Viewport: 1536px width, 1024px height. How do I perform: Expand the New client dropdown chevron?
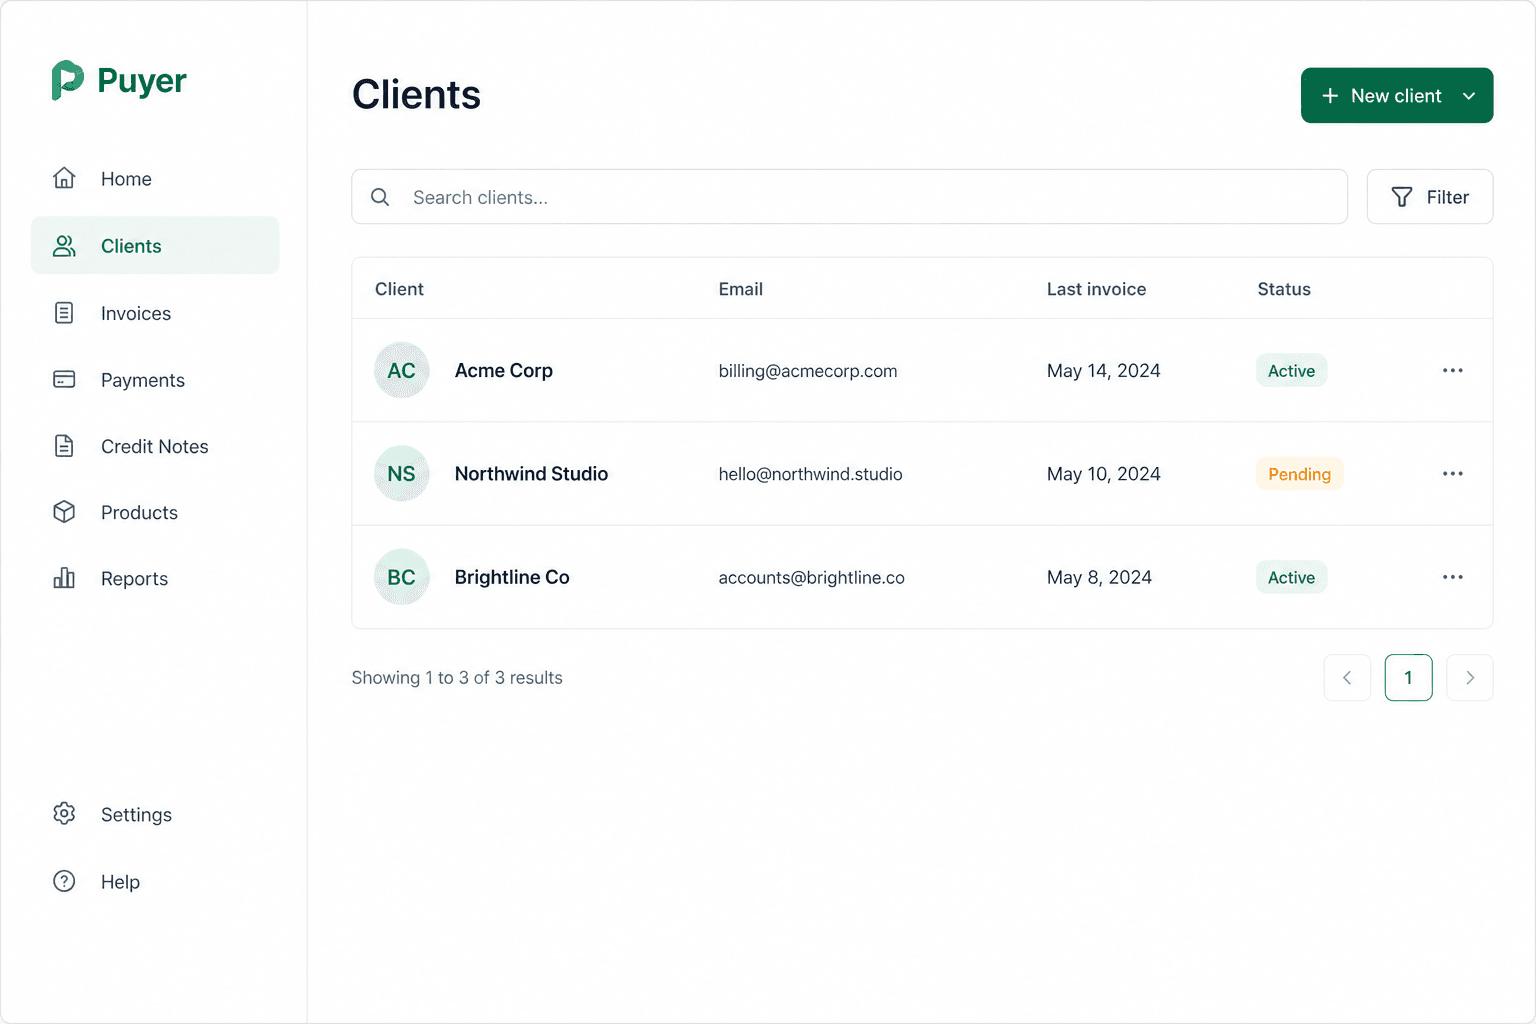pyautogui.click(x=1469, y=96)
